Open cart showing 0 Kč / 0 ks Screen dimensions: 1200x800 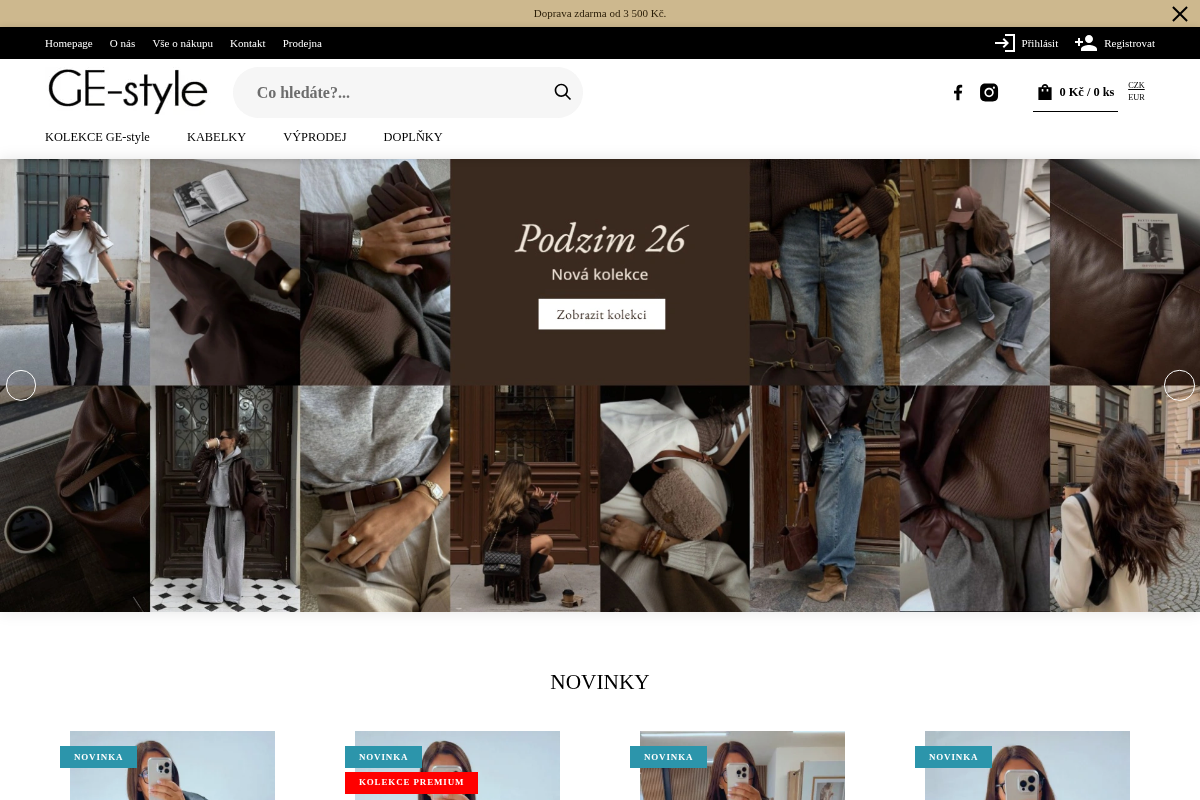pyautogui.click(x=1086, y=92)
